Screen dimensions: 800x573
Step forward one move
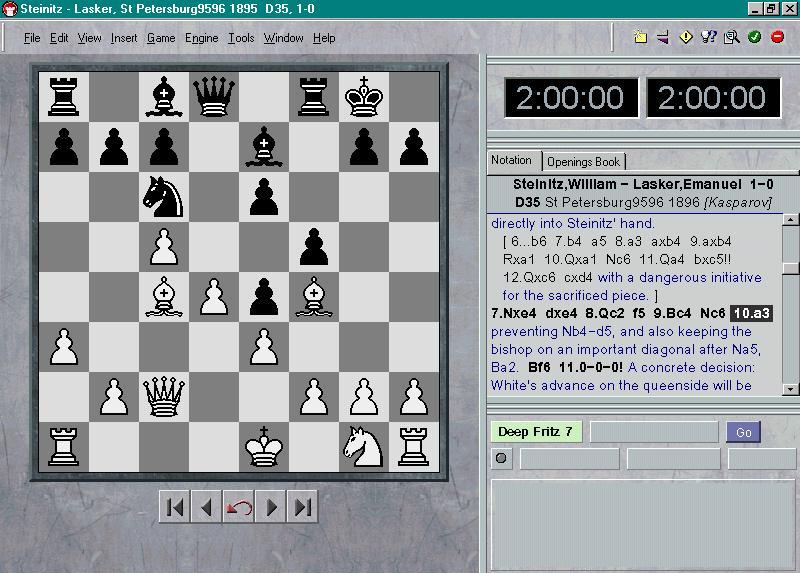click(x=270, y=508)
